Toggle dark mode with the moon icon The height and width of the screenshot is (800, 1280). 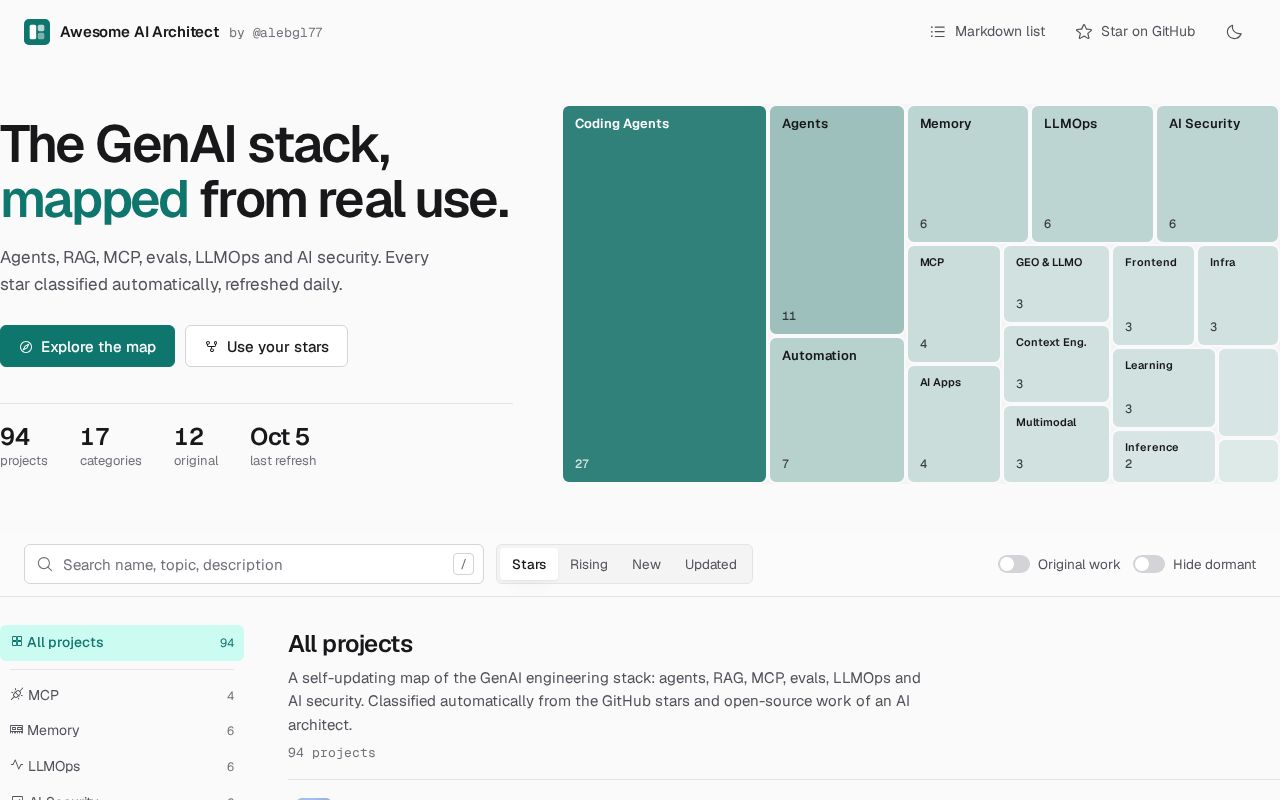1234,32
